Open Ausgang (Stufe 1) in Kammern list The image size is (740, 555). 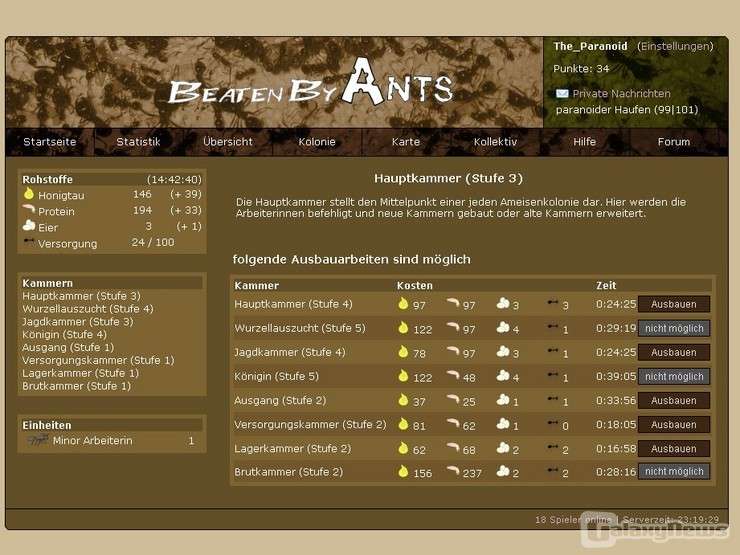pyautogui.click(x=68, y=347)
